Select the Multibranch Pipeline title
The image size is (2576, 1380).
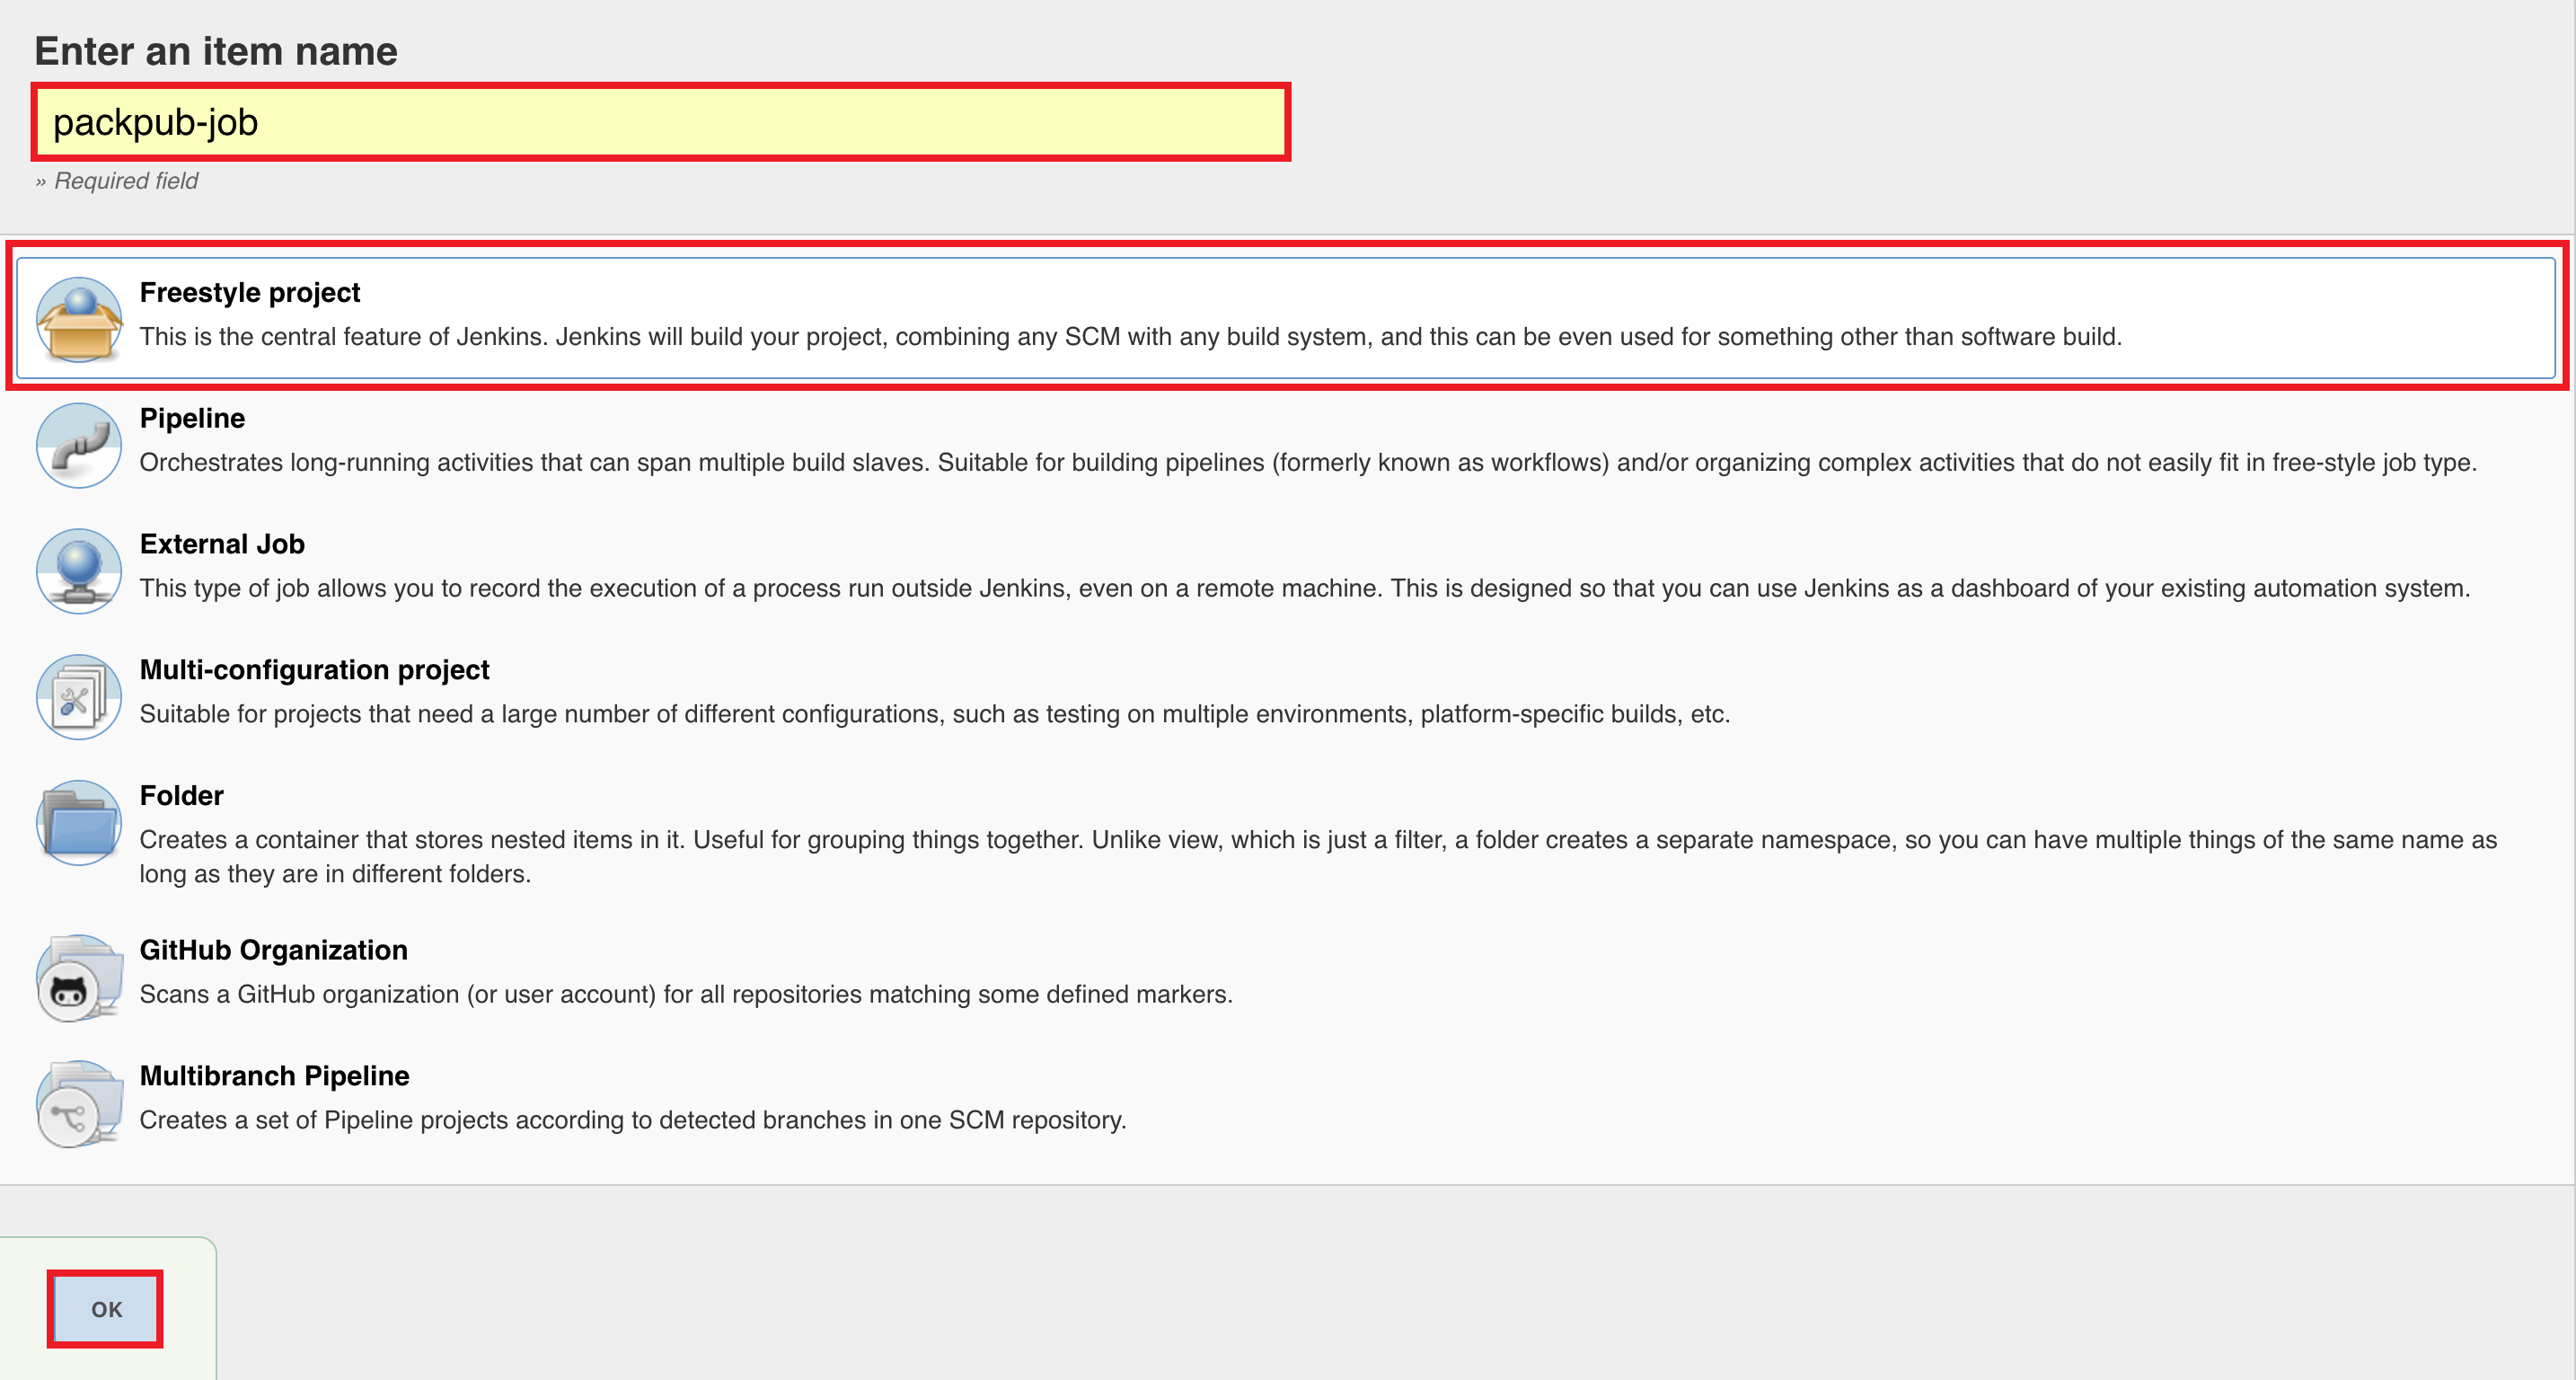click(x=274, y=1076)
